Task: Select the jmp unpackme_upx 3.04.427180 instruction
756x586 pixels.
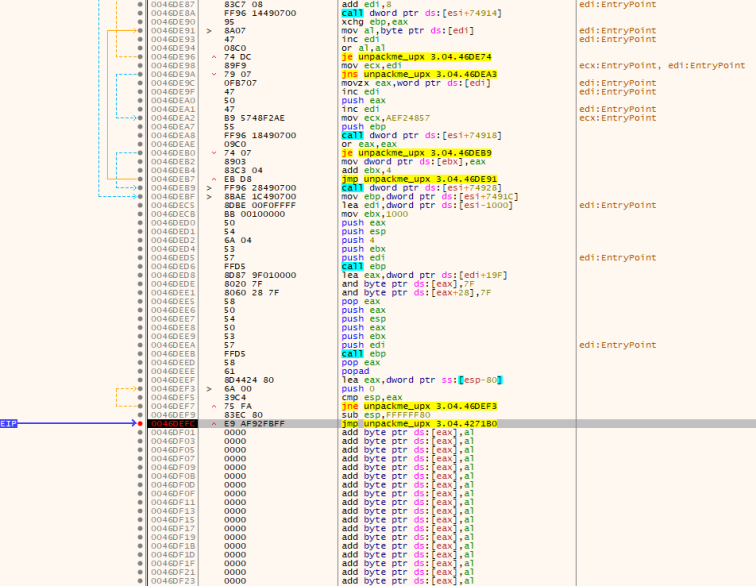Action: tap(420, 424)
